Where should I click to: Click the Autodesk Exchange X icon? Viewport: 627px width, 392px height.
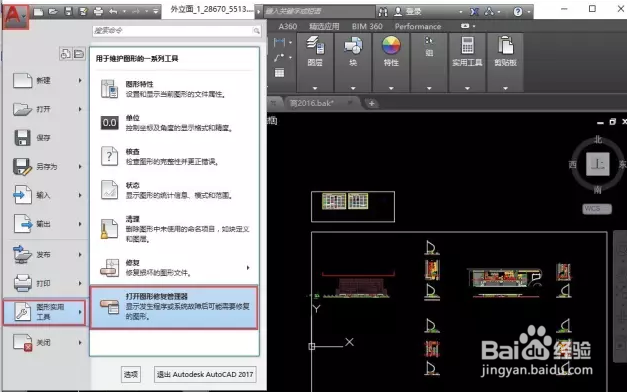474,12
